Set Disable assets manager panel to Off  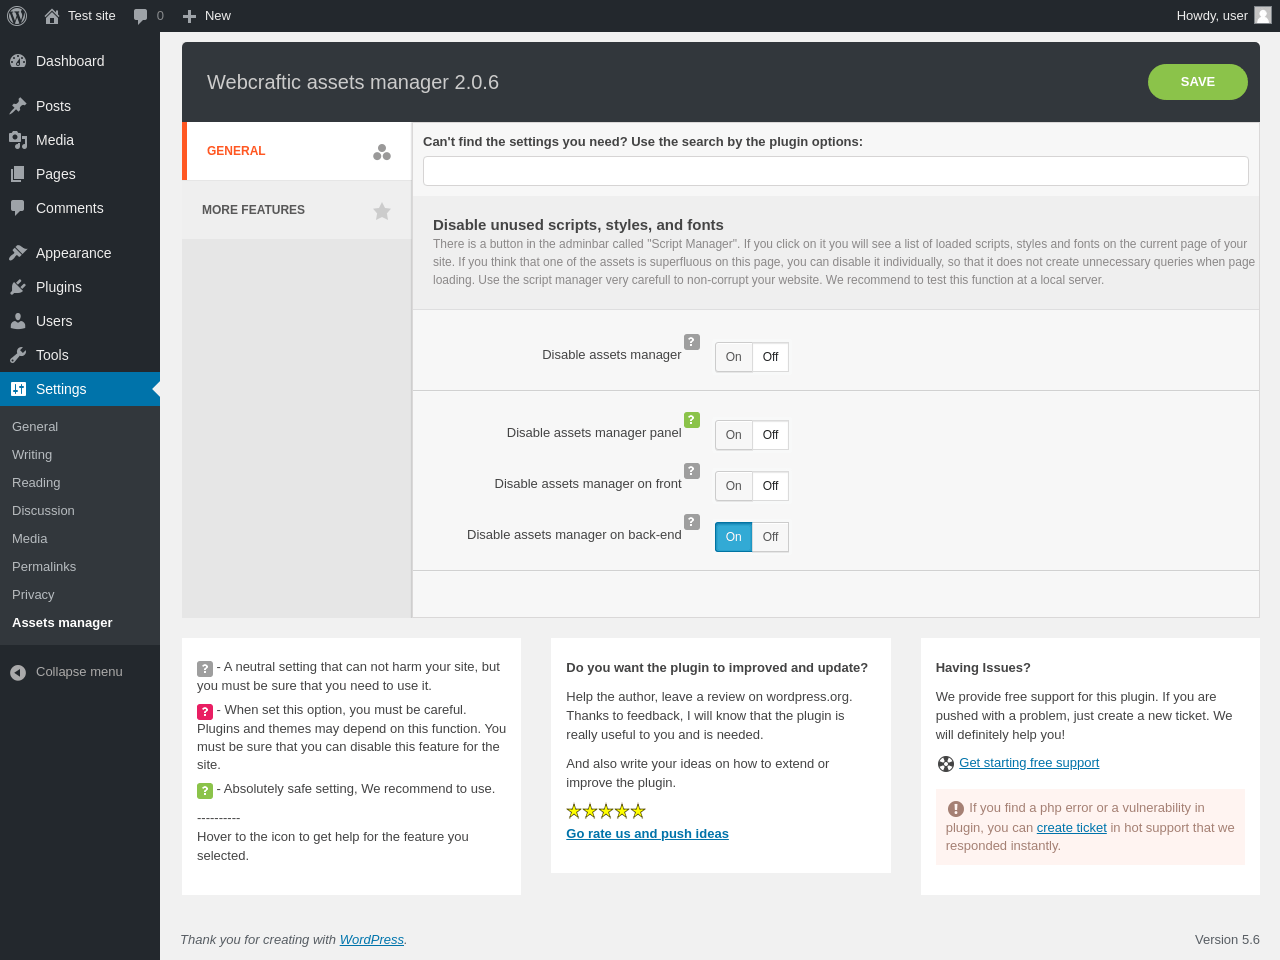[x=771, y=435]
